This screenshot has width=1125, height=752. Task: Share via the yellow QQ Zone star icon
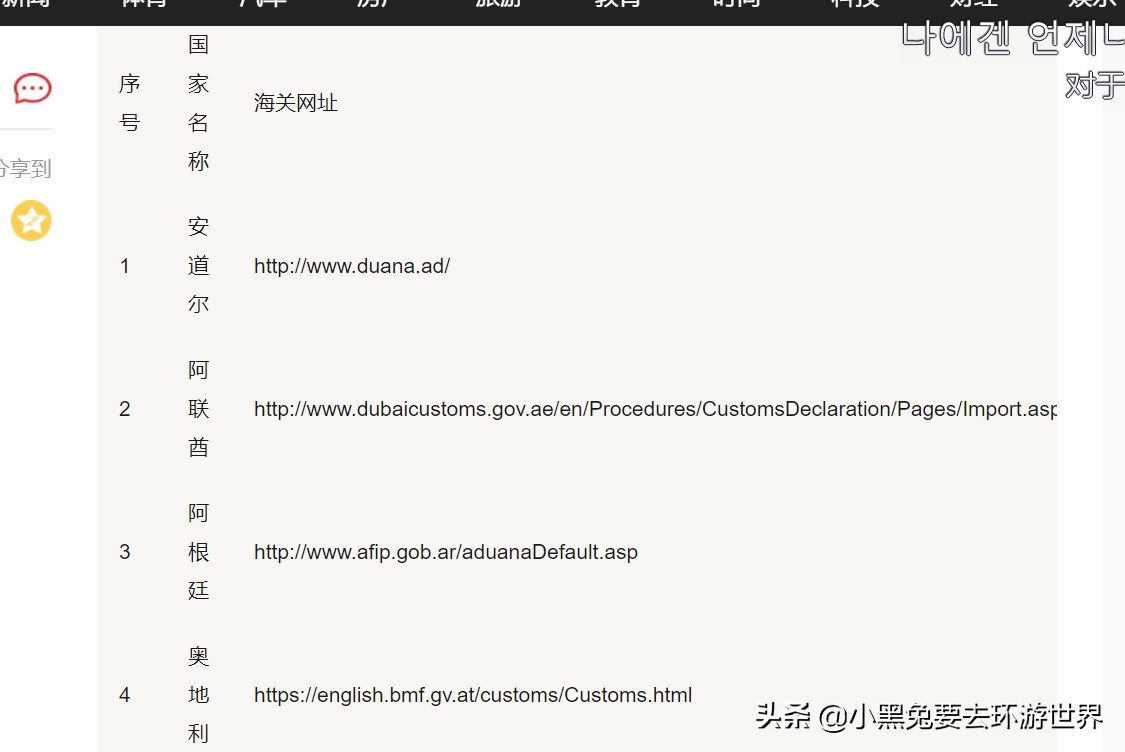click(x=30, y=221)
